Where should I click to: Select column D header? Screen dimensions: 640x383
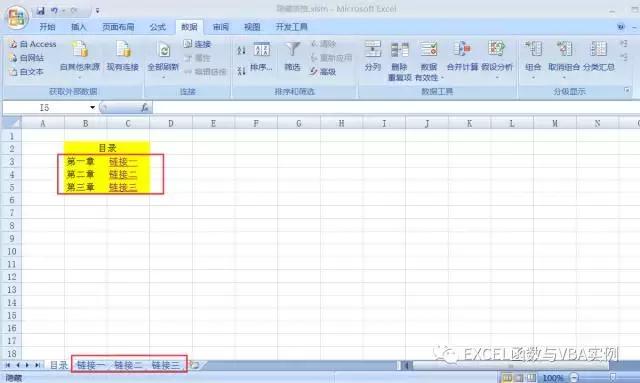tap(171, 123)
